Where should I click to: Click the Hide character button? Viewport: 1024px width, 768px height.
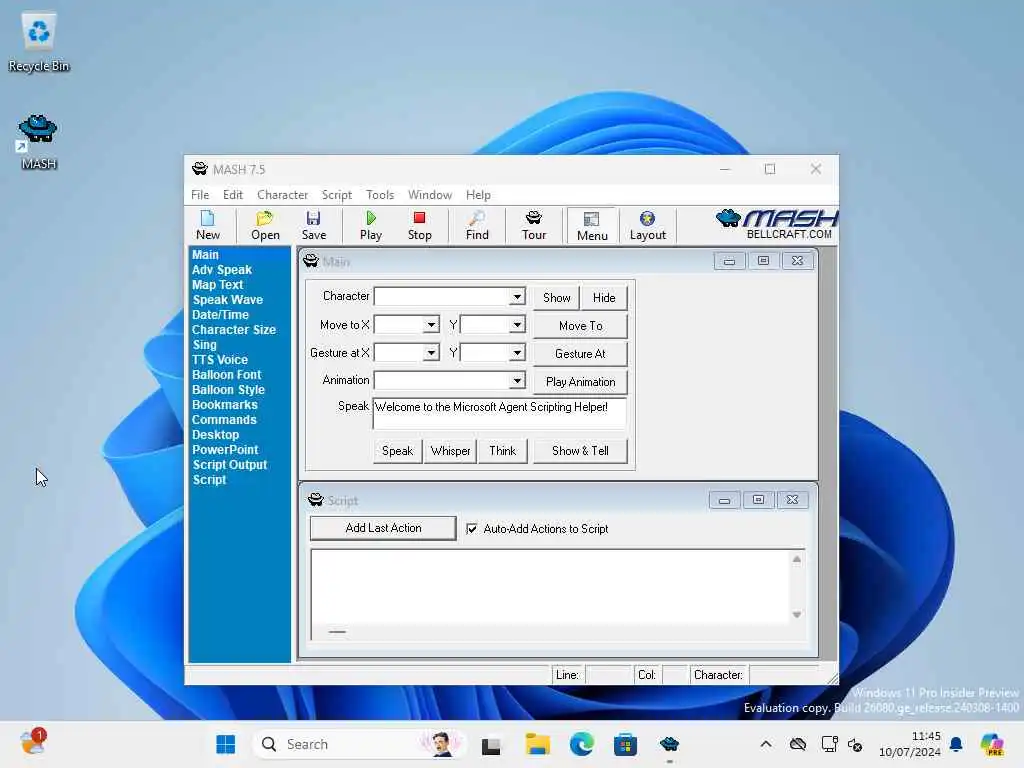pyautogui.click(x=604, y=298)
